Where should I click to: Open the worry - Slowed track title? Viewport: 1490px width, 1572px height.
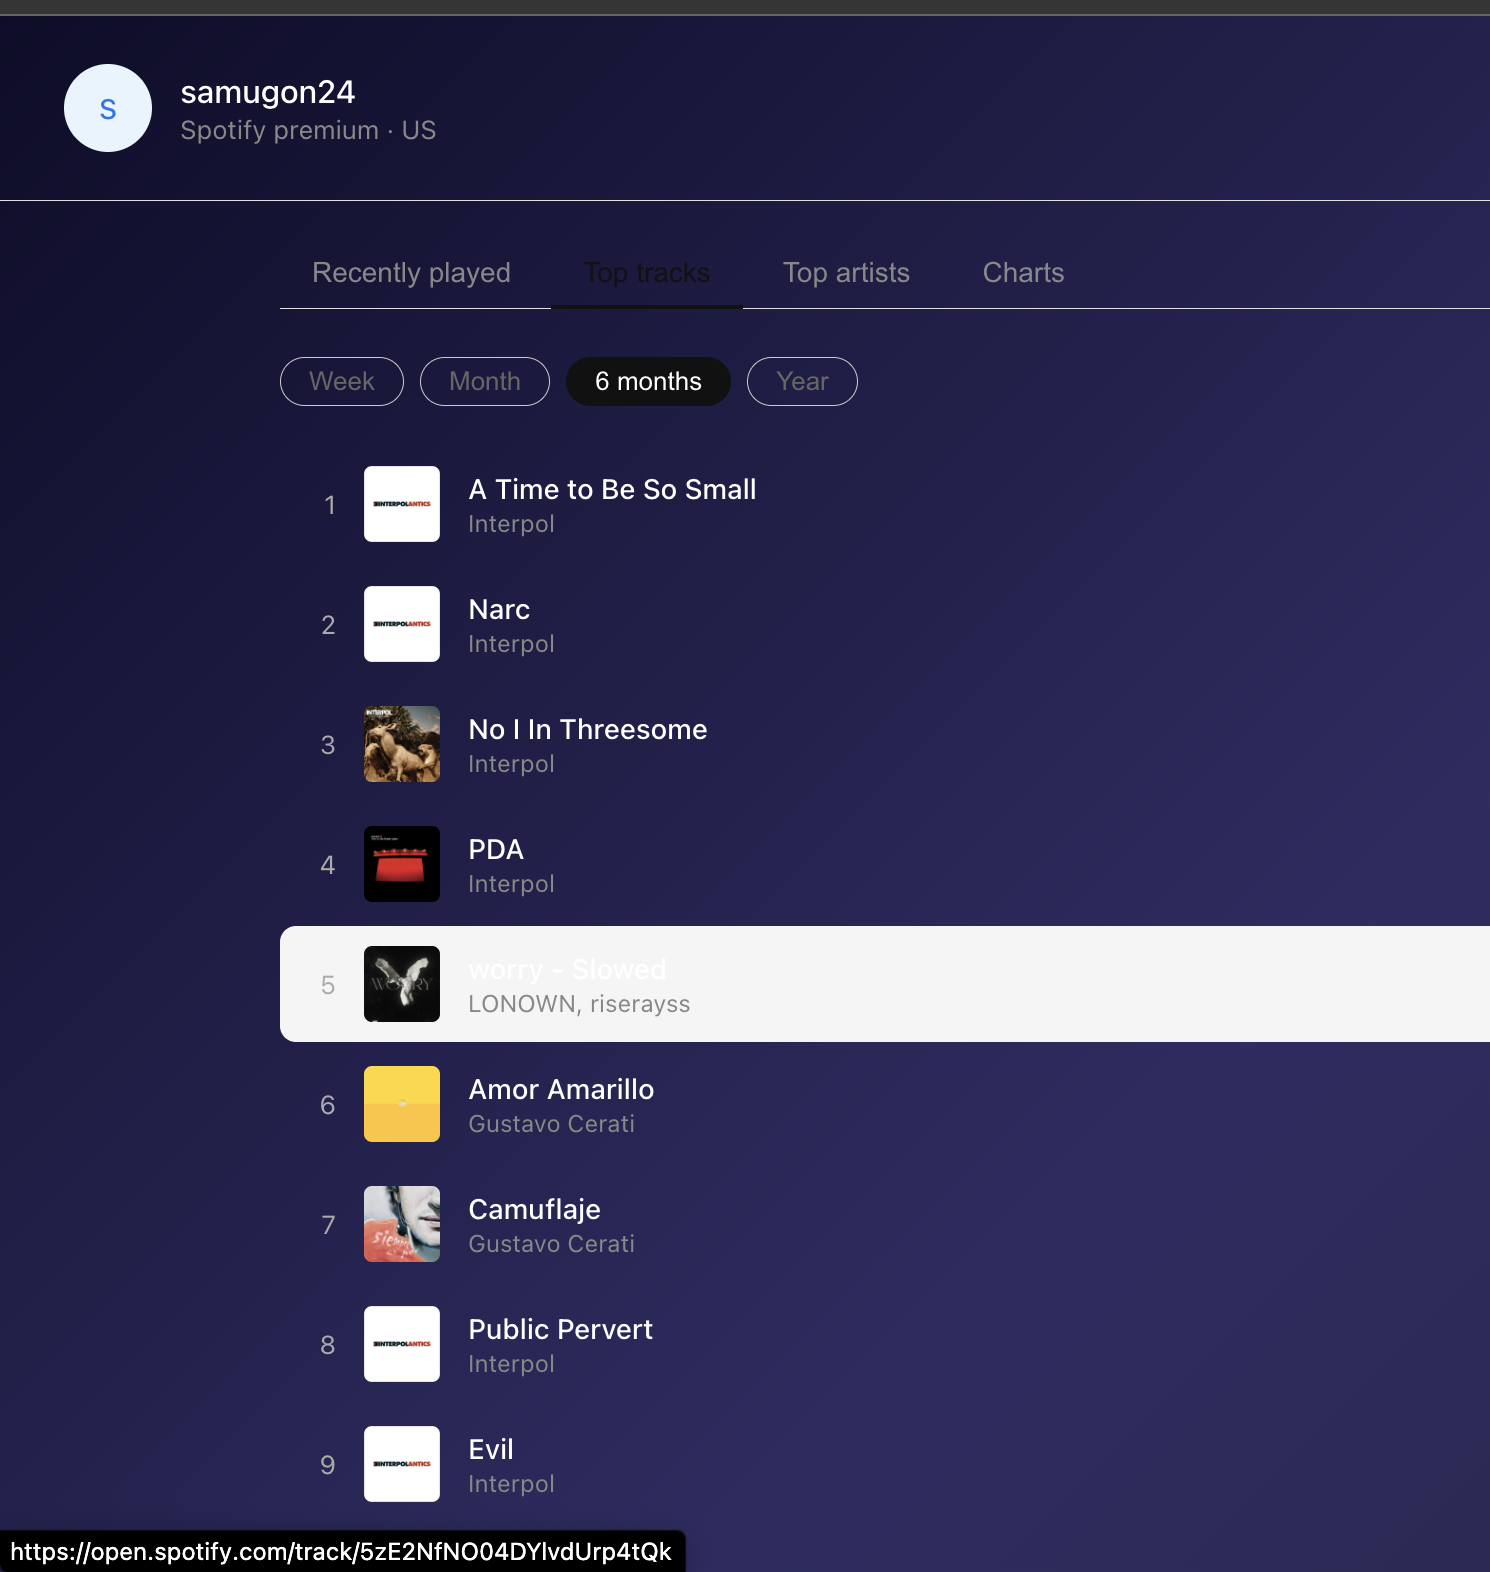coord(567,969)
